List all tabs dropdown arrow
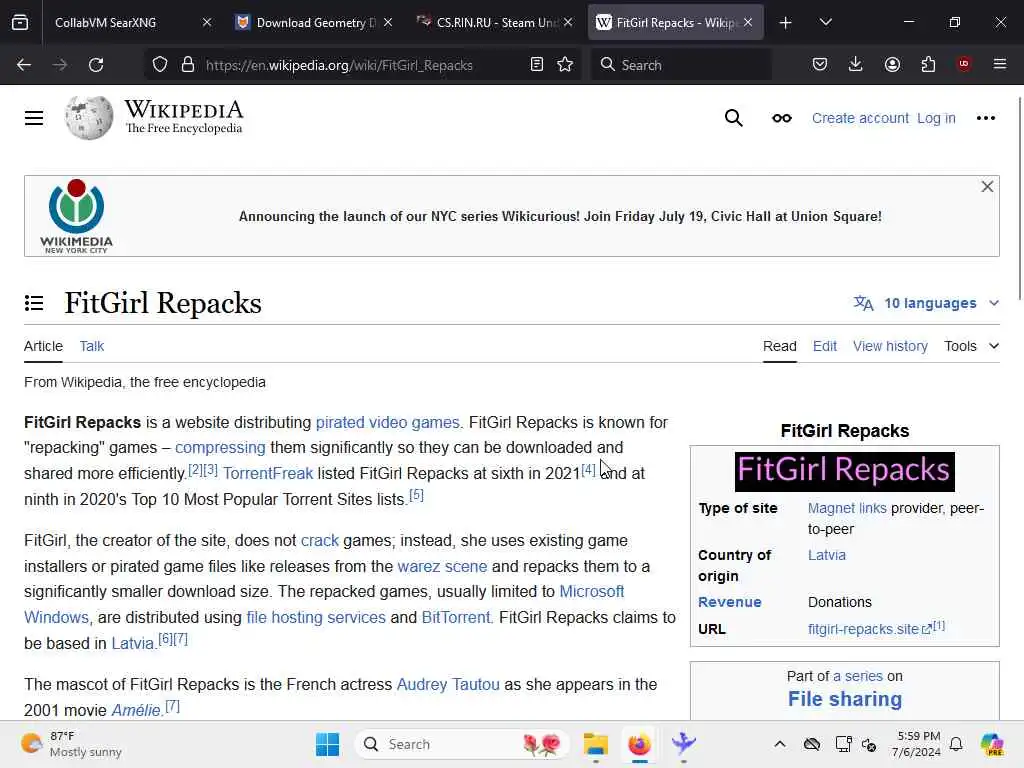 coord(825,22)
